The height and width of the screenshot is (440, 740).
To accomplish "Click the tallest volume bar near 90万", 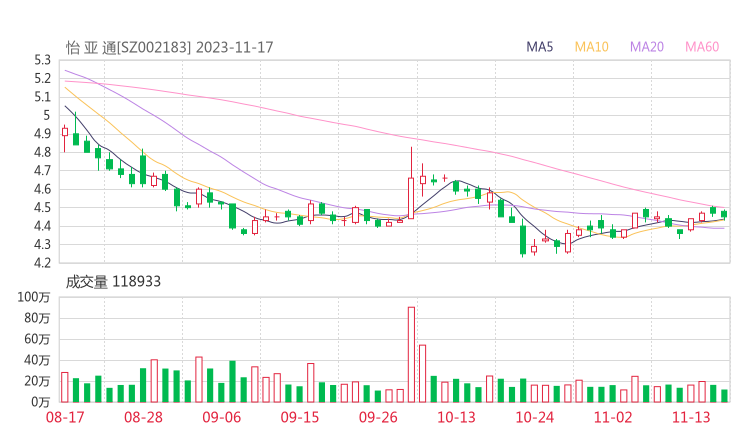I will click(411, 355).
